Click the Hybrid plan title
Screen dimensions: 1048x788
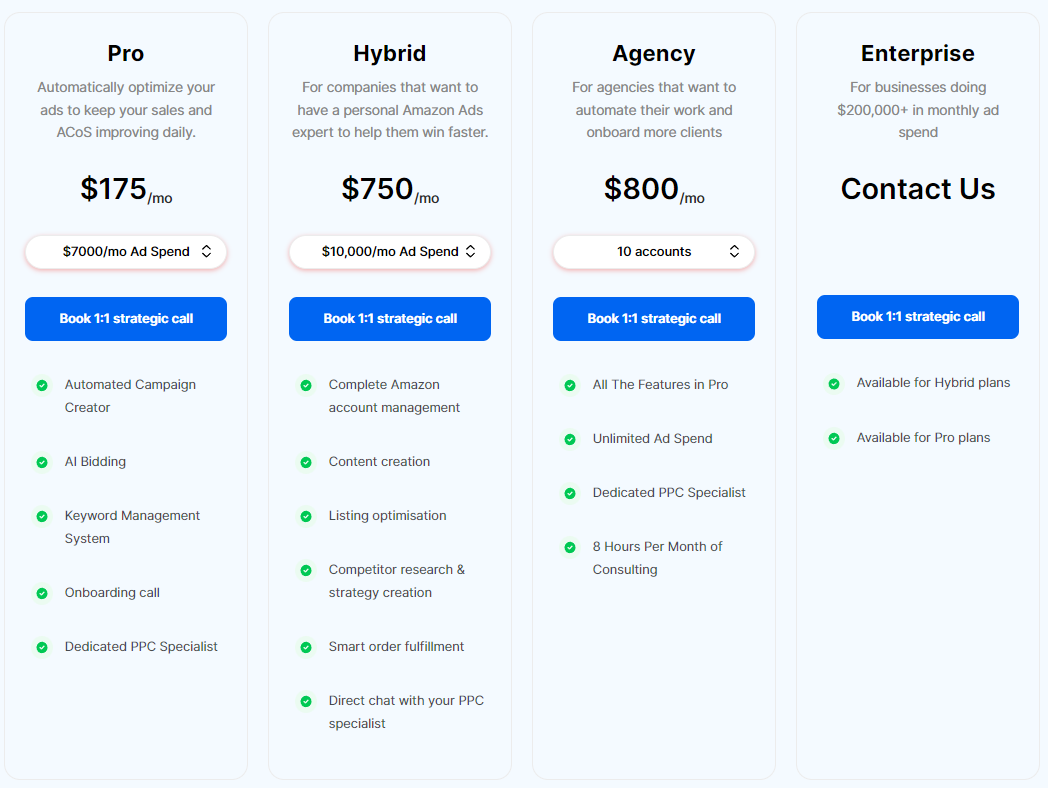(390, 53)
